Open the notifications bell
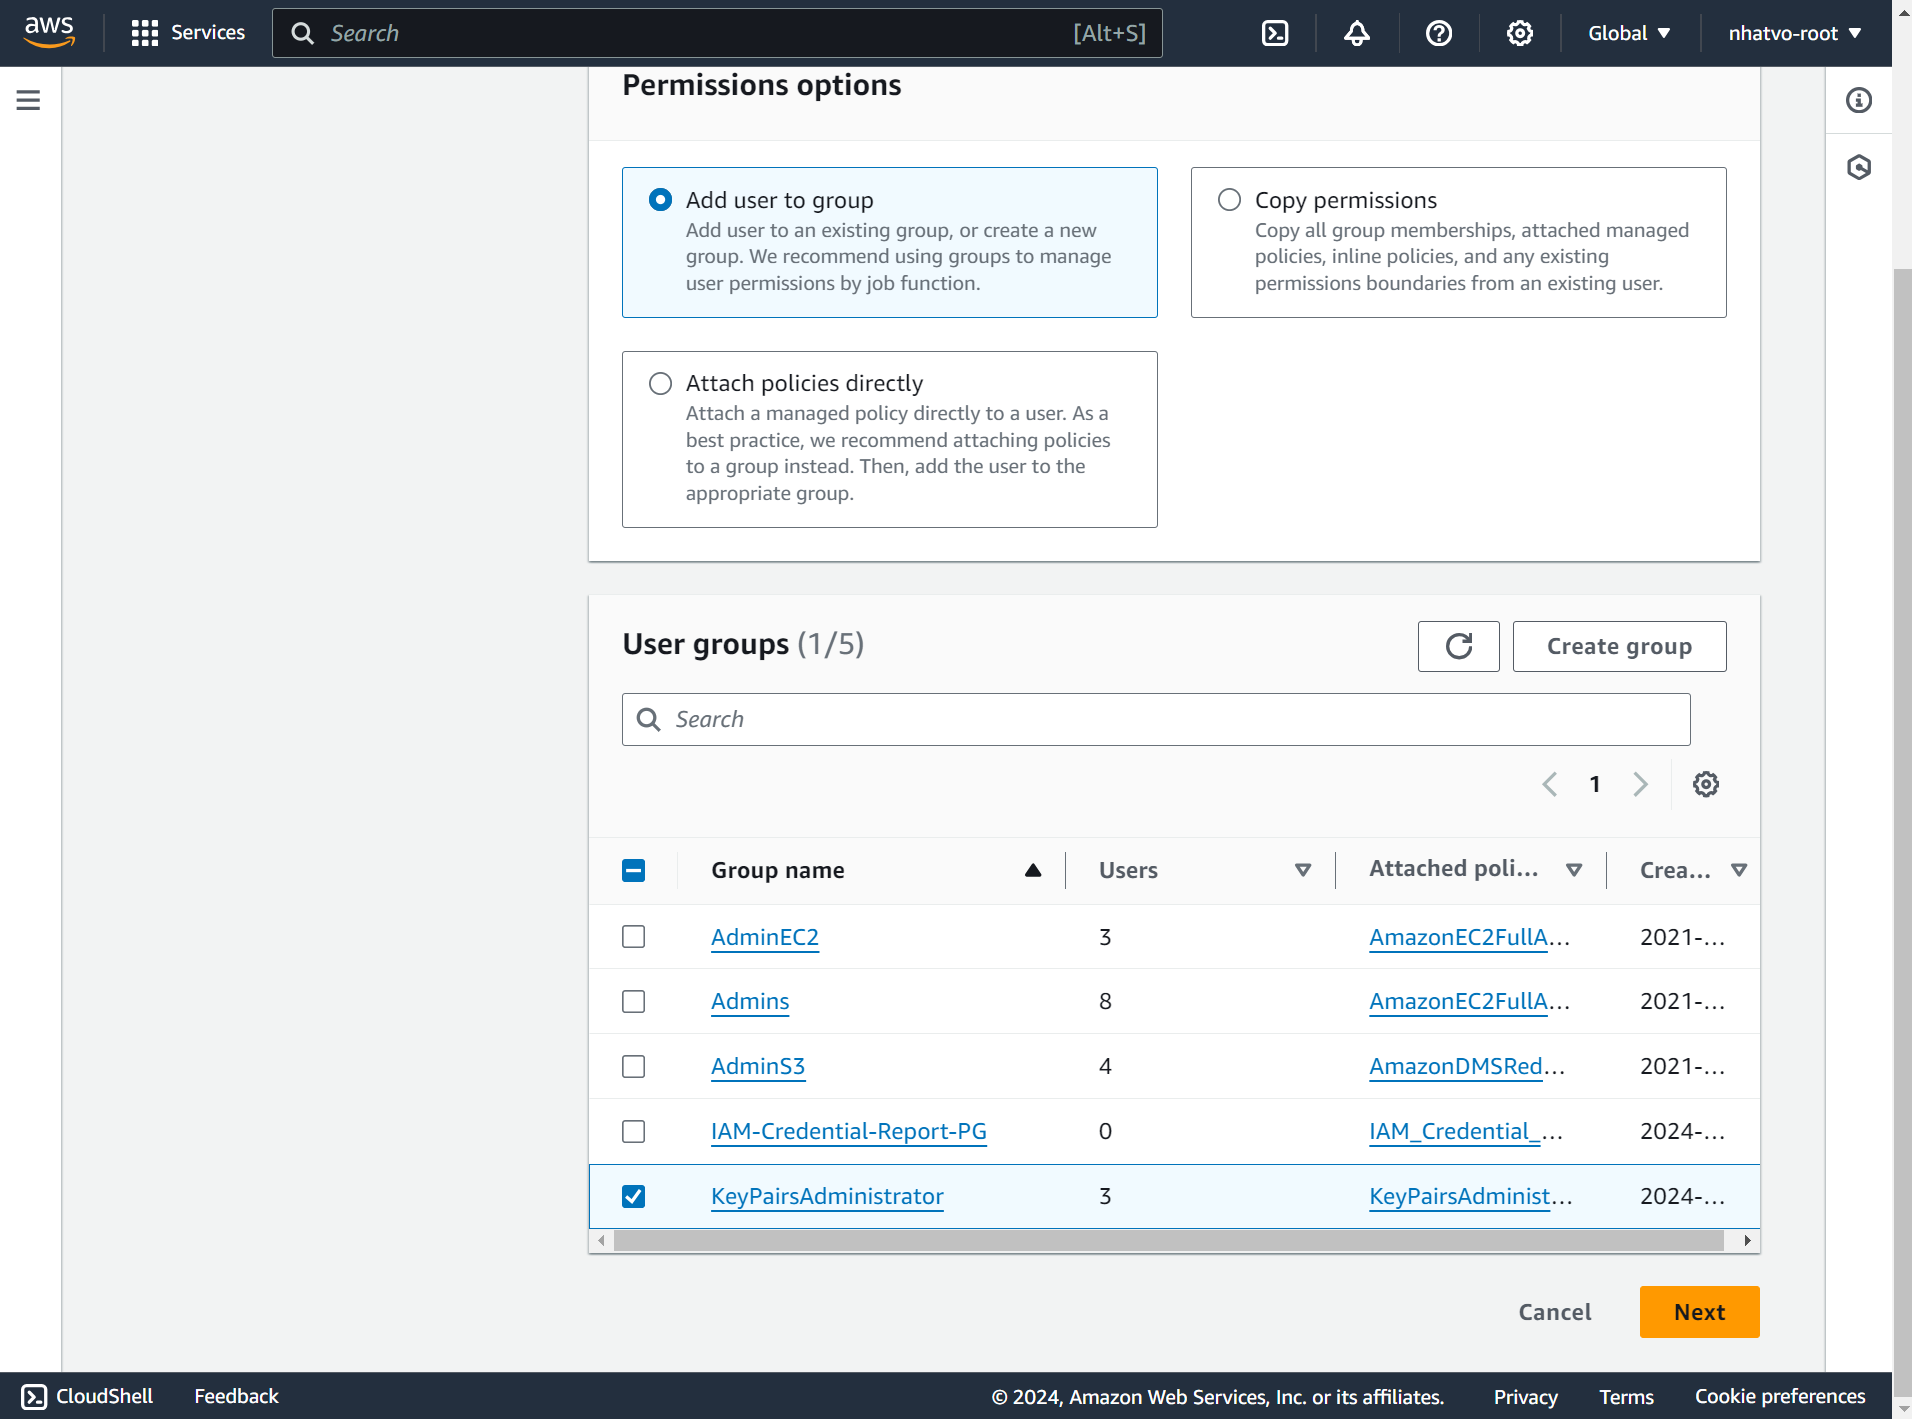 click(x=1357, y=33)
